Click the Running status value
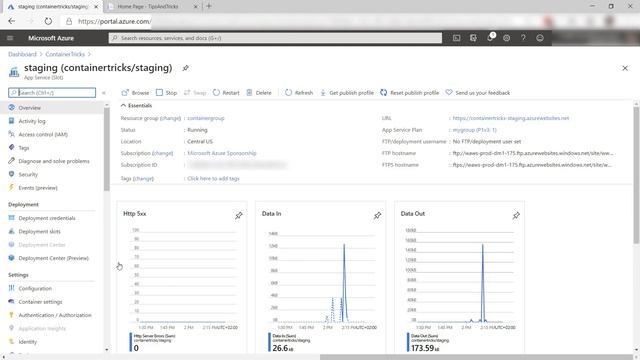The height and width of the screenshot is (360, 640). tap(197, 130)
